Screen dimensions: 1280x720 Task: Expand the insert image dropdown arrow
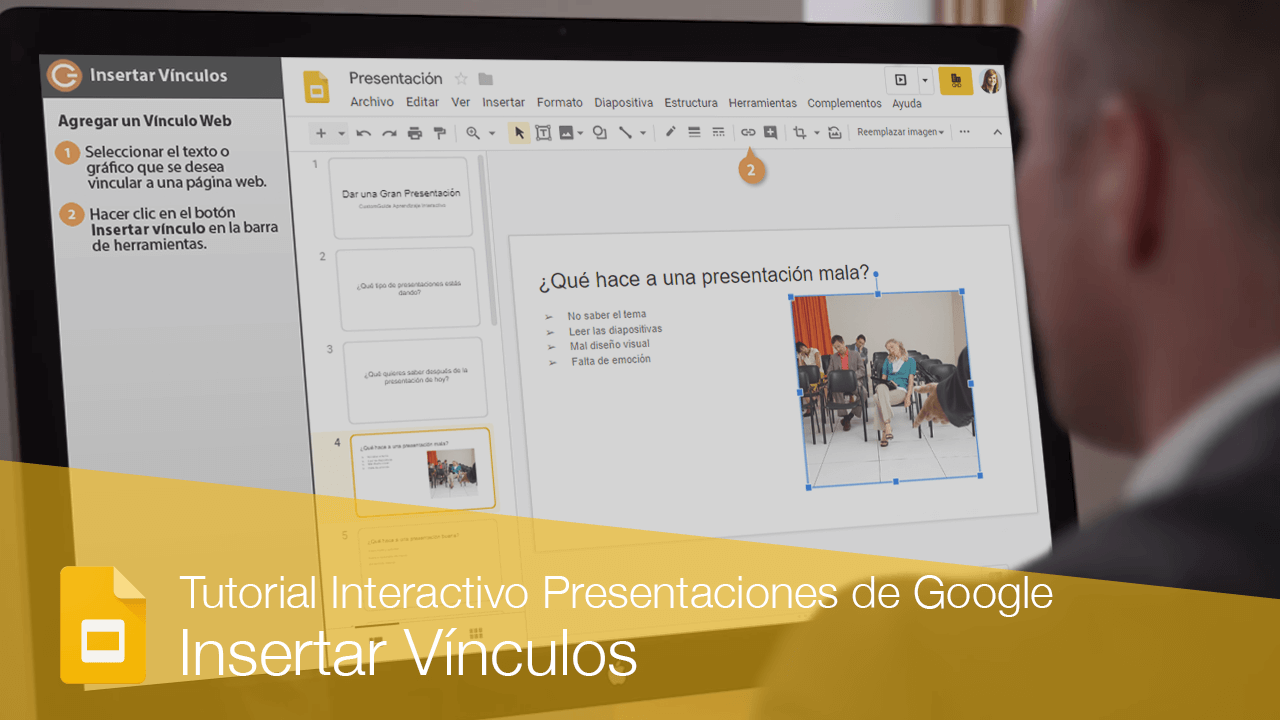580,132
